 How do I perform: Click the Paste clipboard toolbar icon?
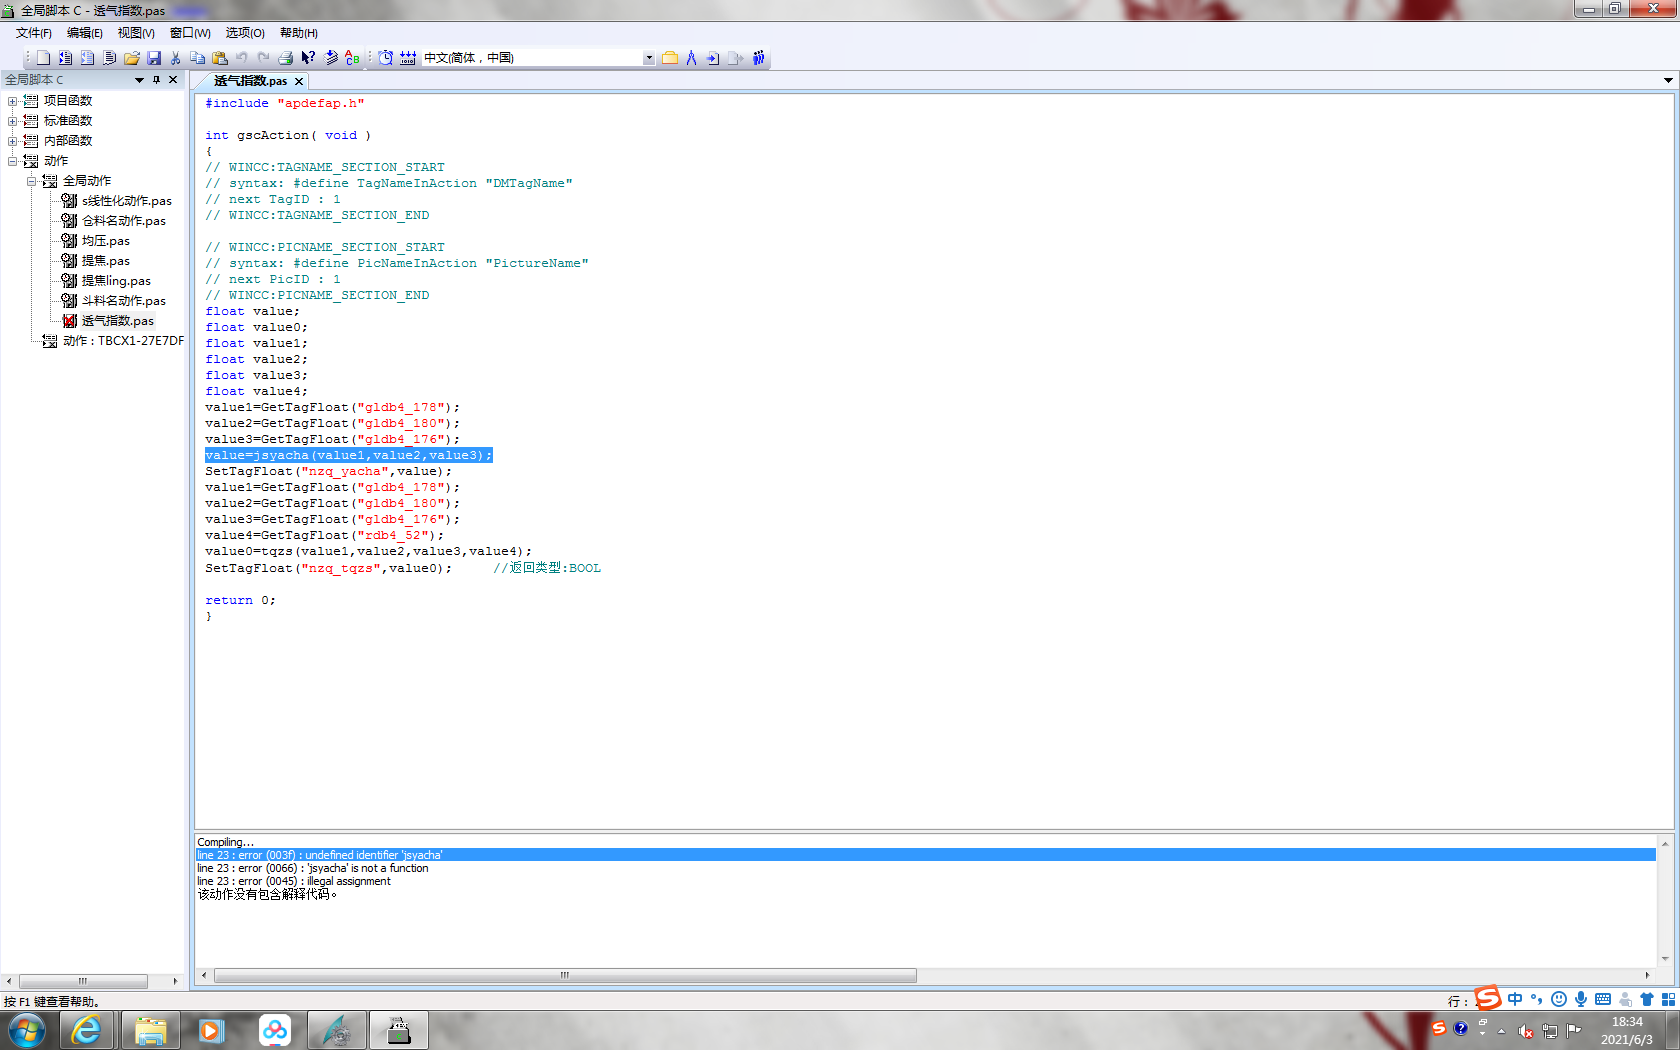(220, 58)
